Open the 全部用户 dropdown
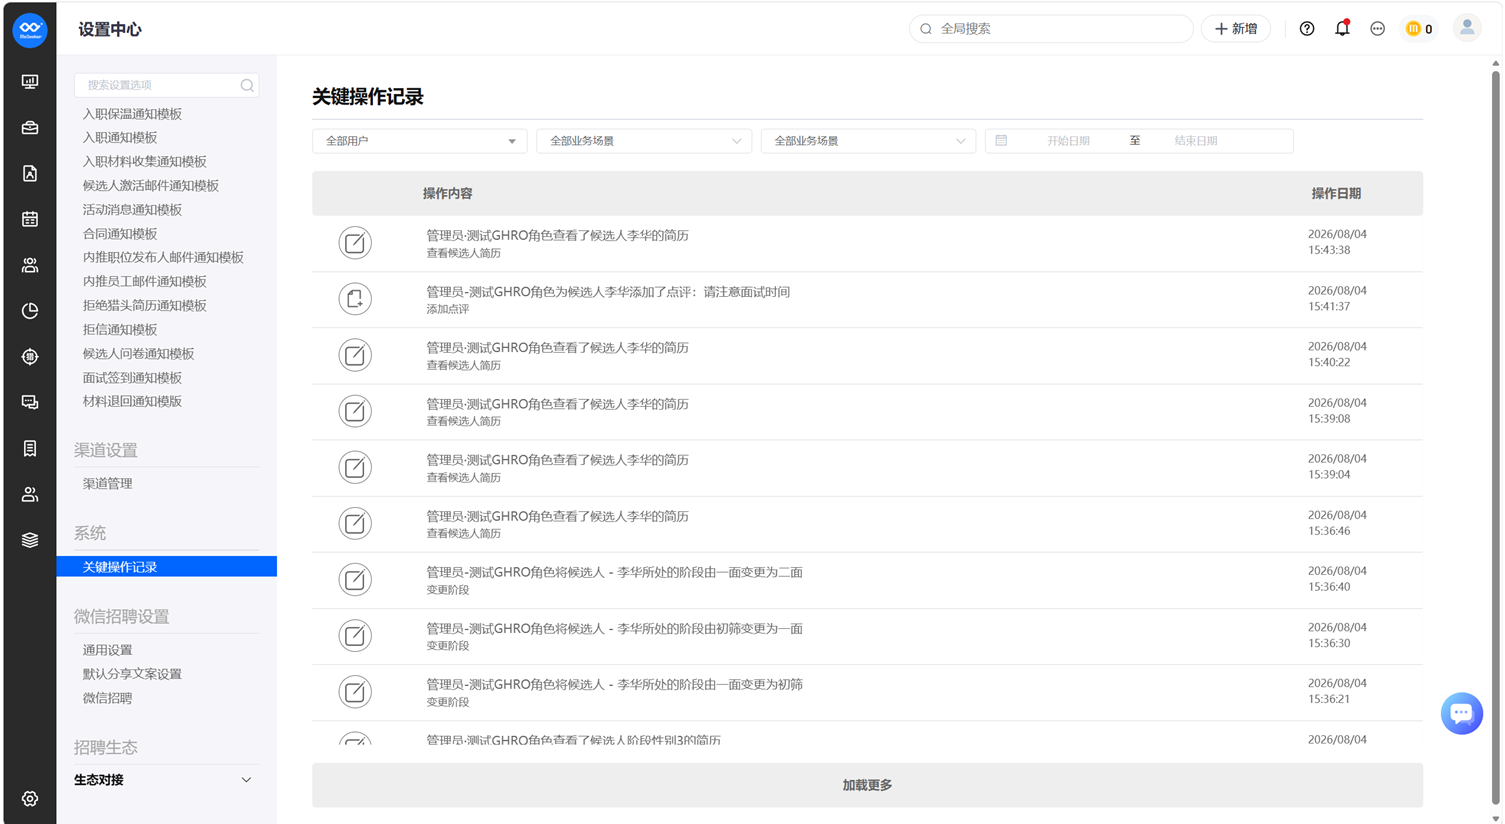The image size is (1505, 824). tap(420, 141)
